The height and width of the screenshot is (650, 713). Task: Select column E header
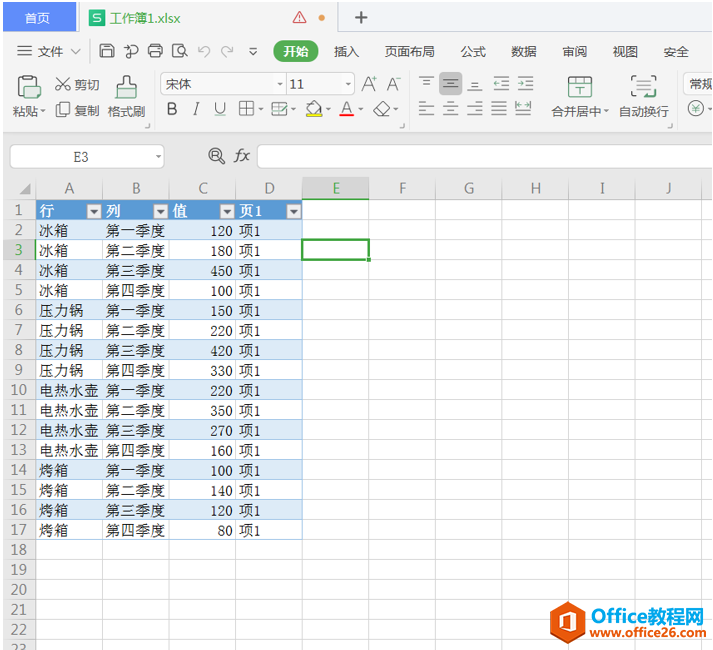click(x=336, y=188)
